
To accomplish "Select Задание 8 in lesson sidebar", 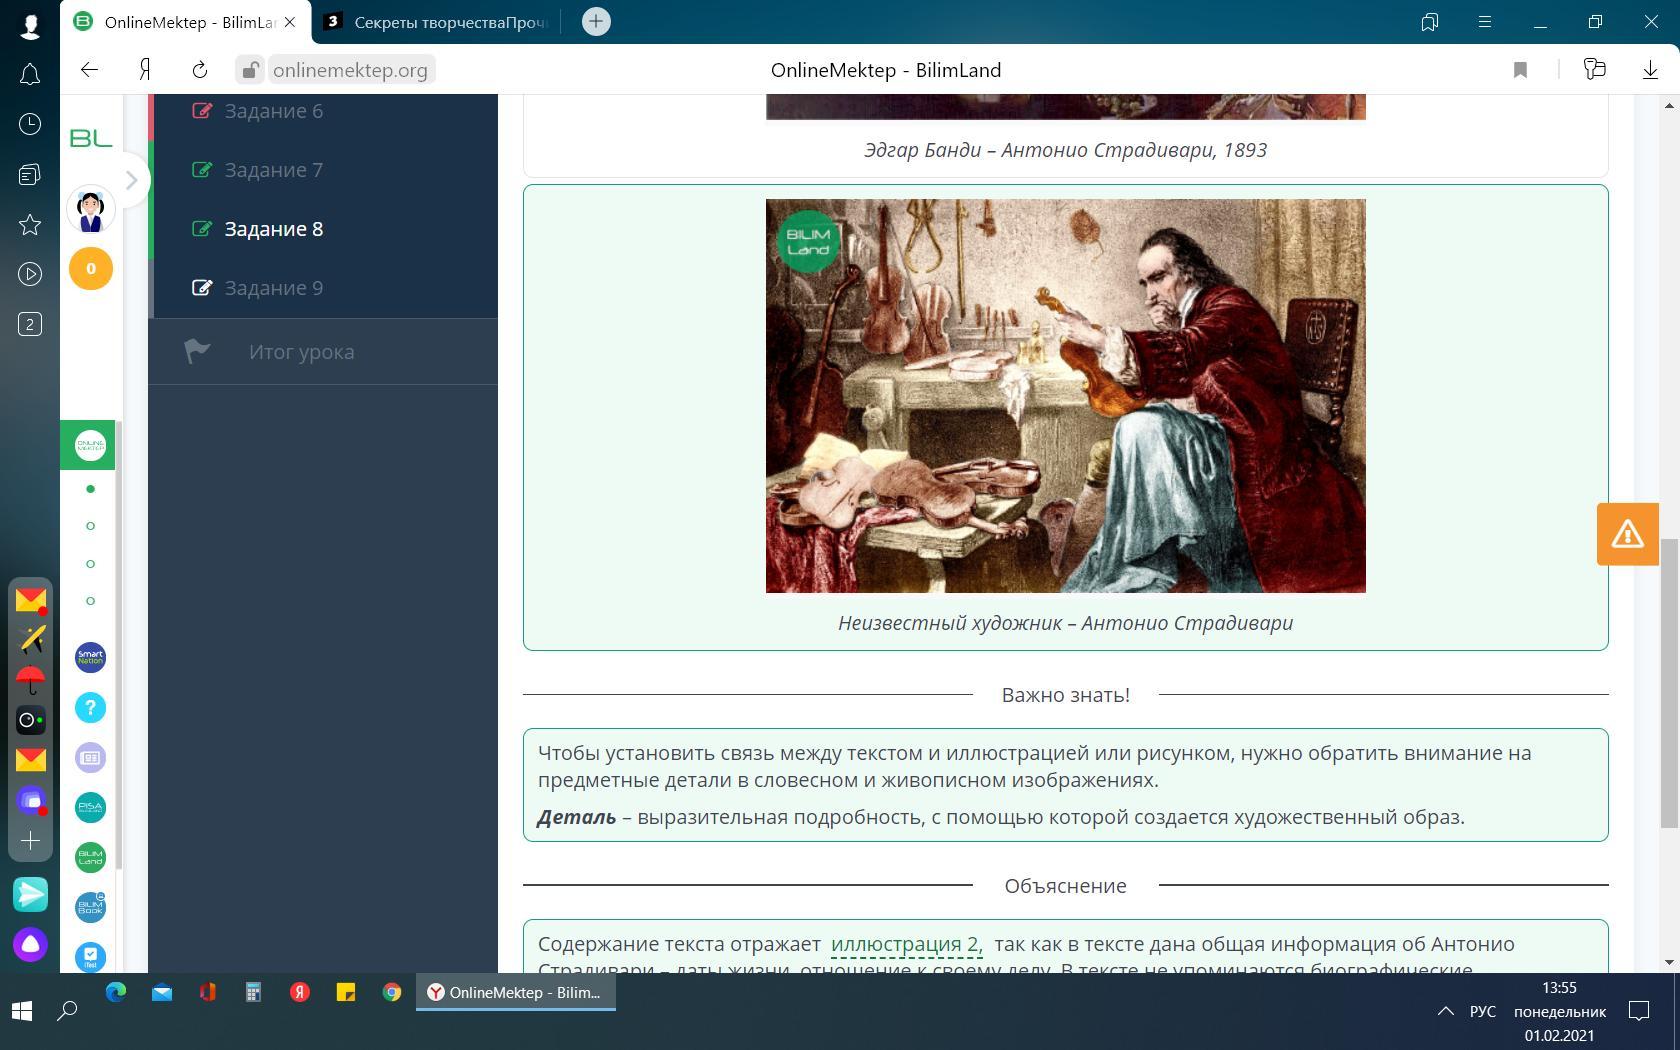I will (273, 229).
